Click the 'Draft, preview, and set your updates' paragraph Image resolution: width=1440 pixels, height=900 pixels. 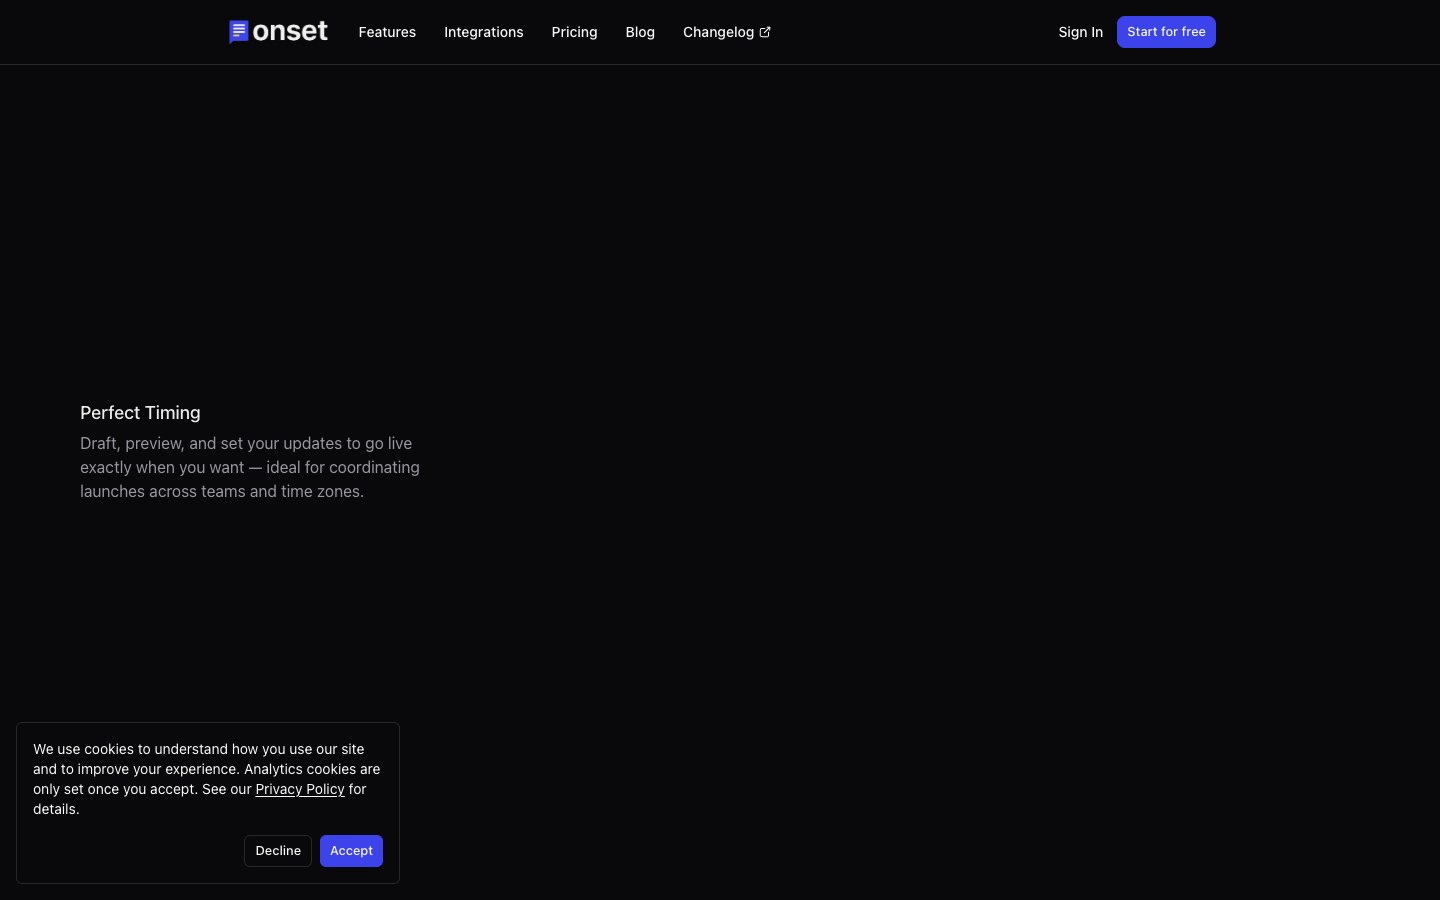pyautogui.click(x=250, y=467)
